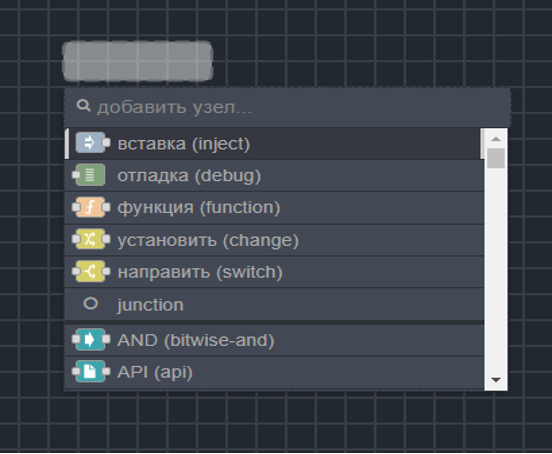This screenshot has height=454, width=552.
Task: Click the gray placeholder node above list
Action: pyautogui.click(x=137, y=61)
